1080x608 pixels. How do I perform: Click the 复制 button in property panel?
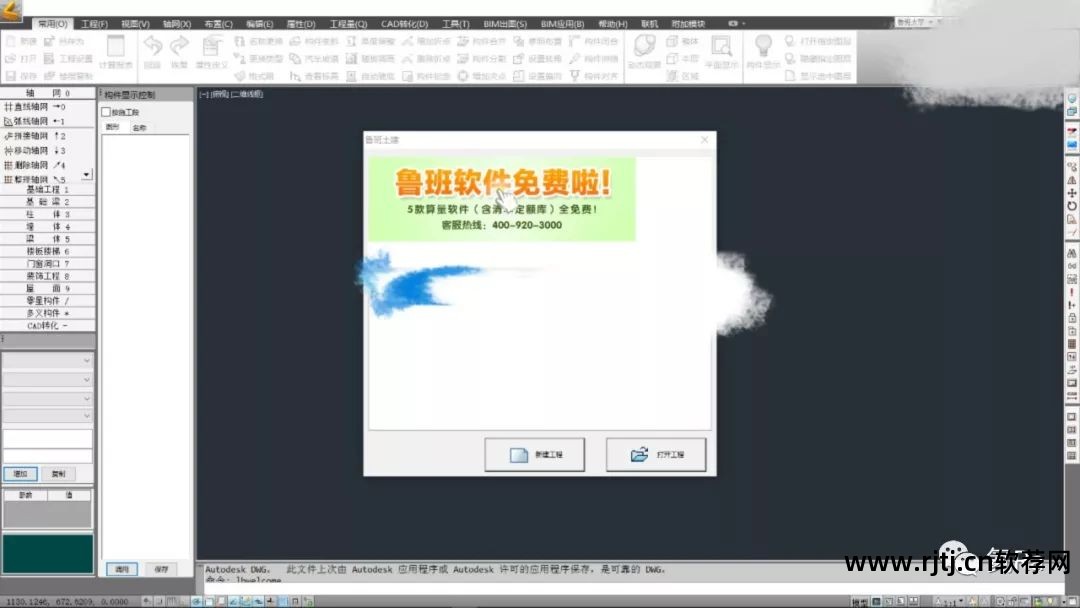pos(59,474)
